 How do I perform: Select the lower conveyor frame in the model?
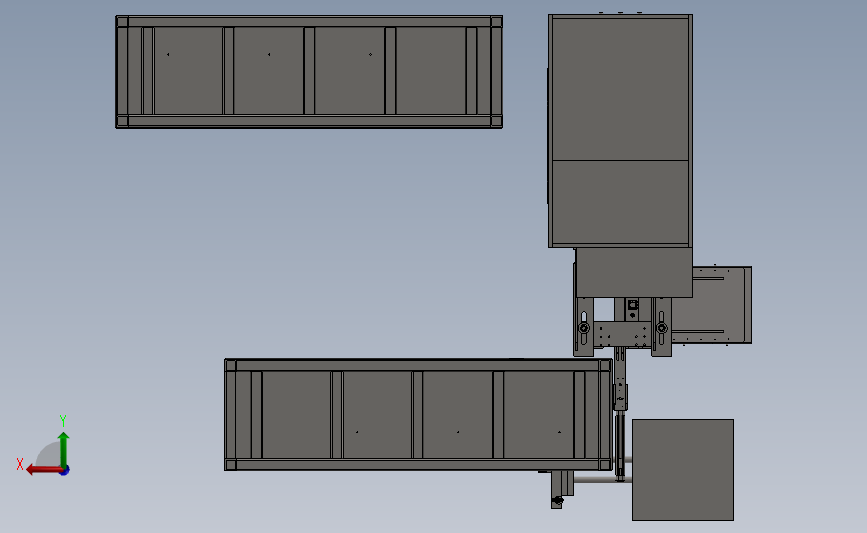click(419, 415)
